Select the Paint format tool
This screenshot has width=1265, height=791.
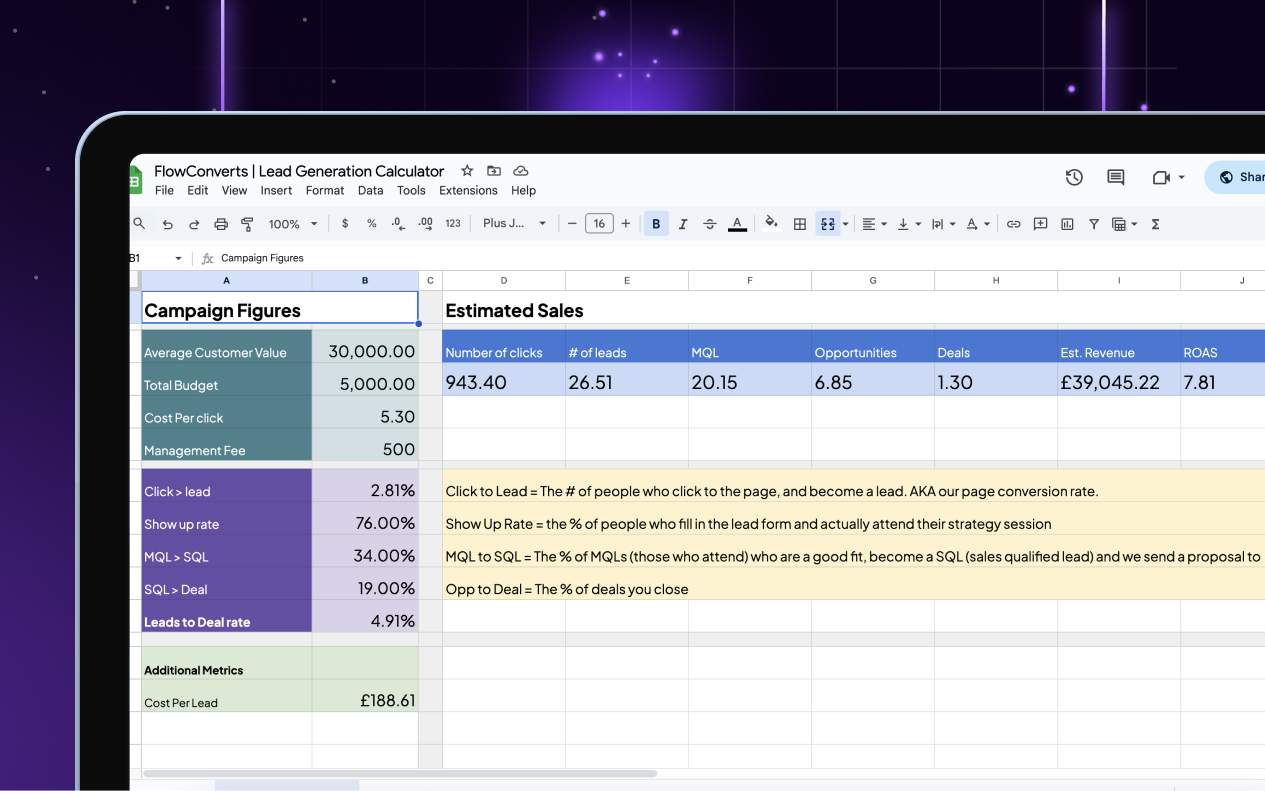click(247, 223)
